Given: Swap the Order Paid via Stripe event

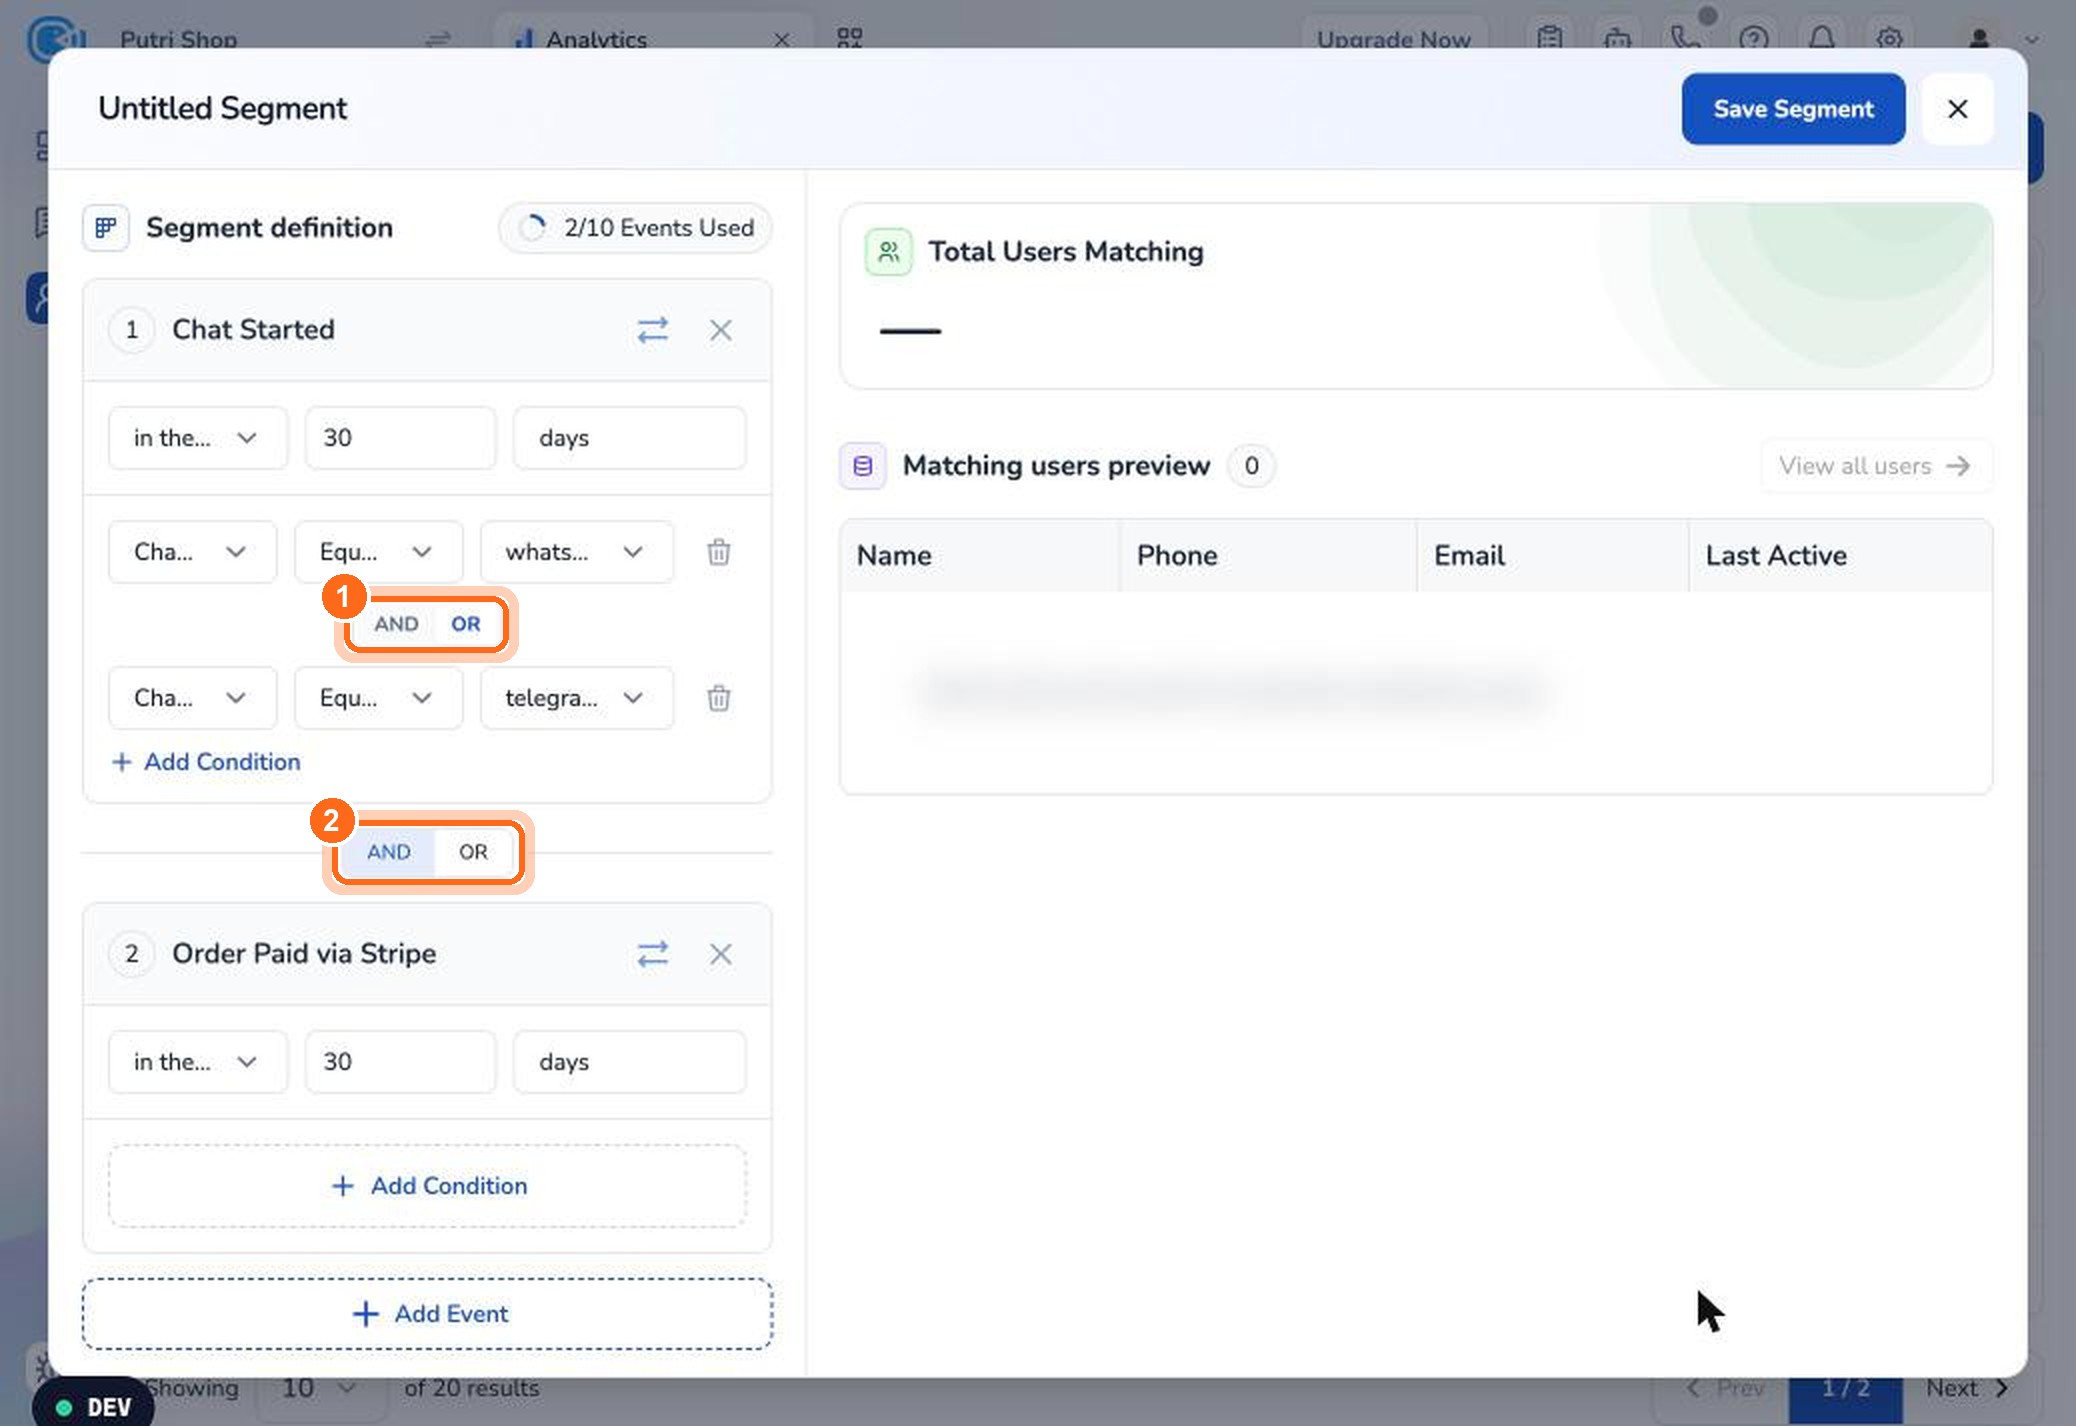Looking at the screenshot, I should [653, 954].
